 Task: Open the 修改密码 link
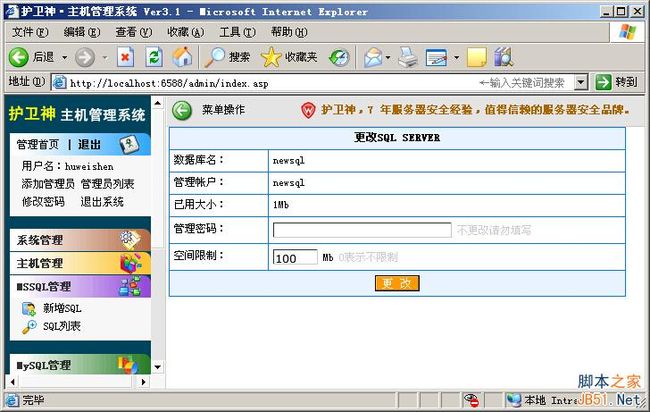43,201
